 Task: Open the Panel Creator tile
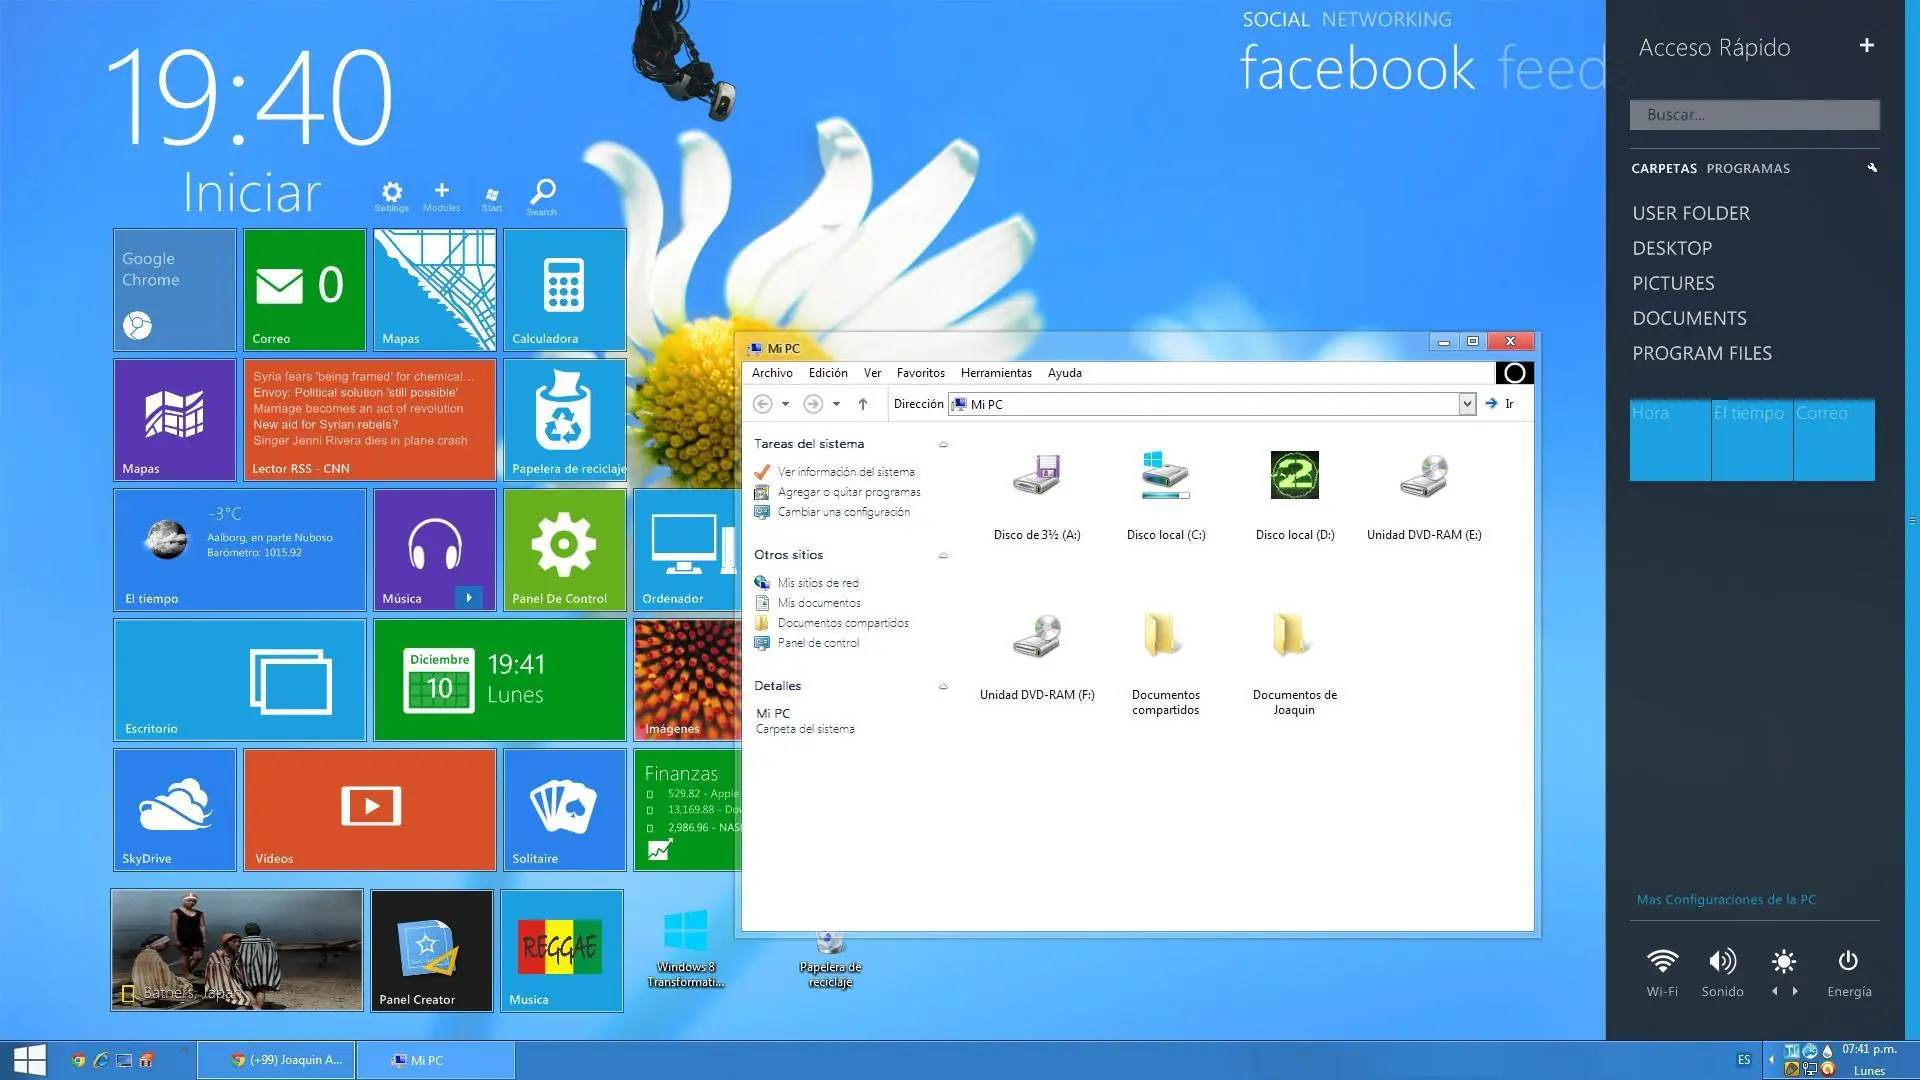tap(432, 951)
